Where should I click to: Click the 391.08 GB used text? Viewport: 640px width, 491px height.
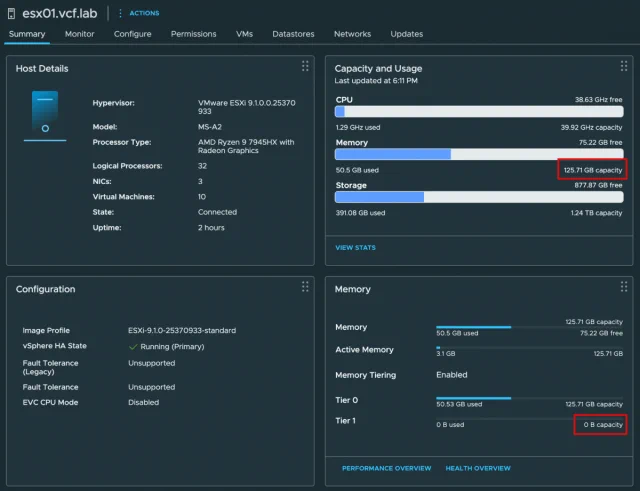tap(360, 213)
